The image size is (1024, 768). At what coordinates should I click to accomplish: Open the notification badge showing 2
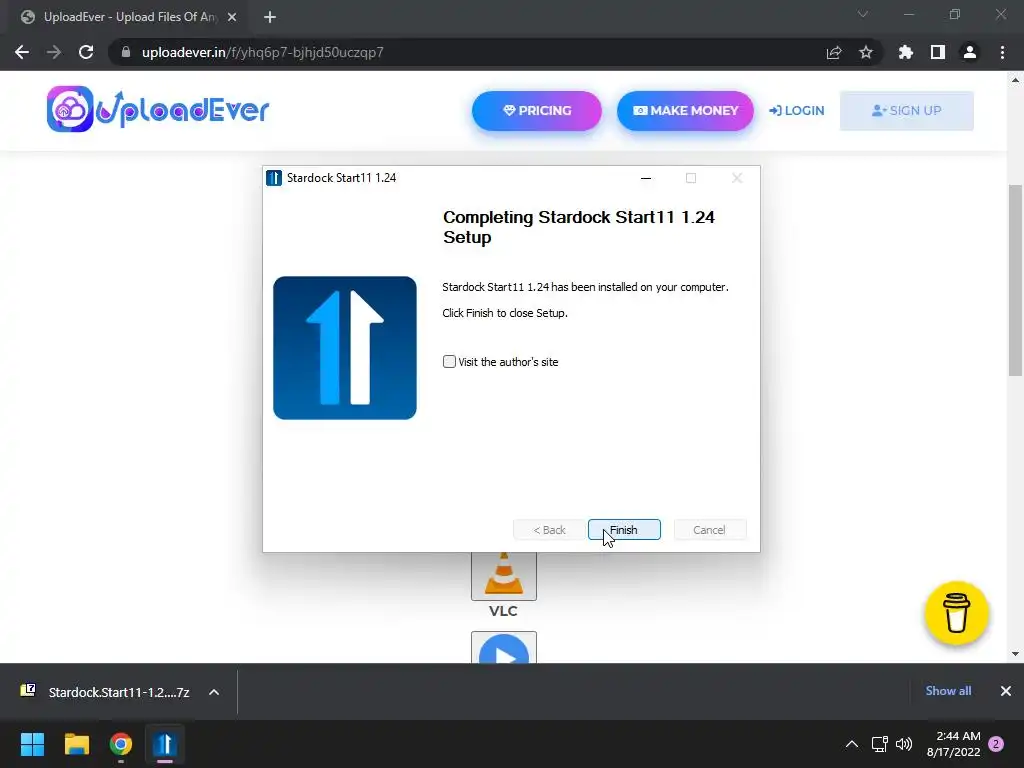pos(996,744)
